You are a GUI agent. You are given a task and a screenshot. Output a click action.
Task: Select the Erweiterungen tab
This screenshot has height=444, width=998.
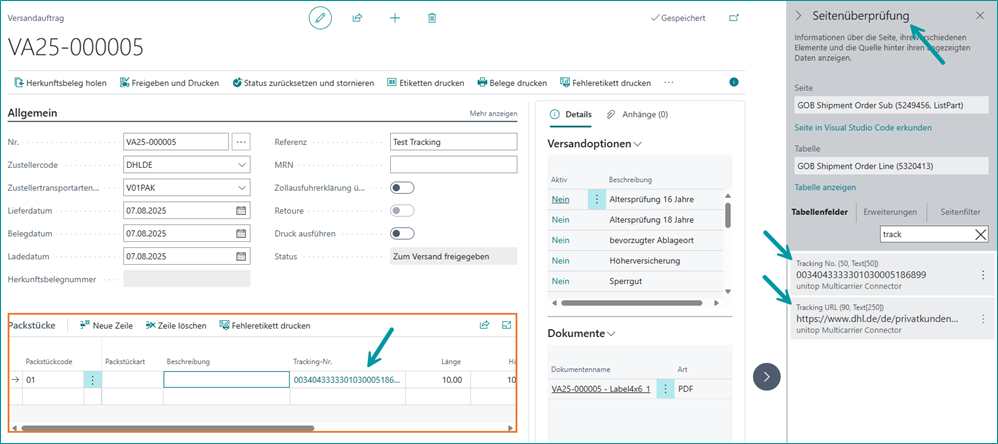[890, 212]
